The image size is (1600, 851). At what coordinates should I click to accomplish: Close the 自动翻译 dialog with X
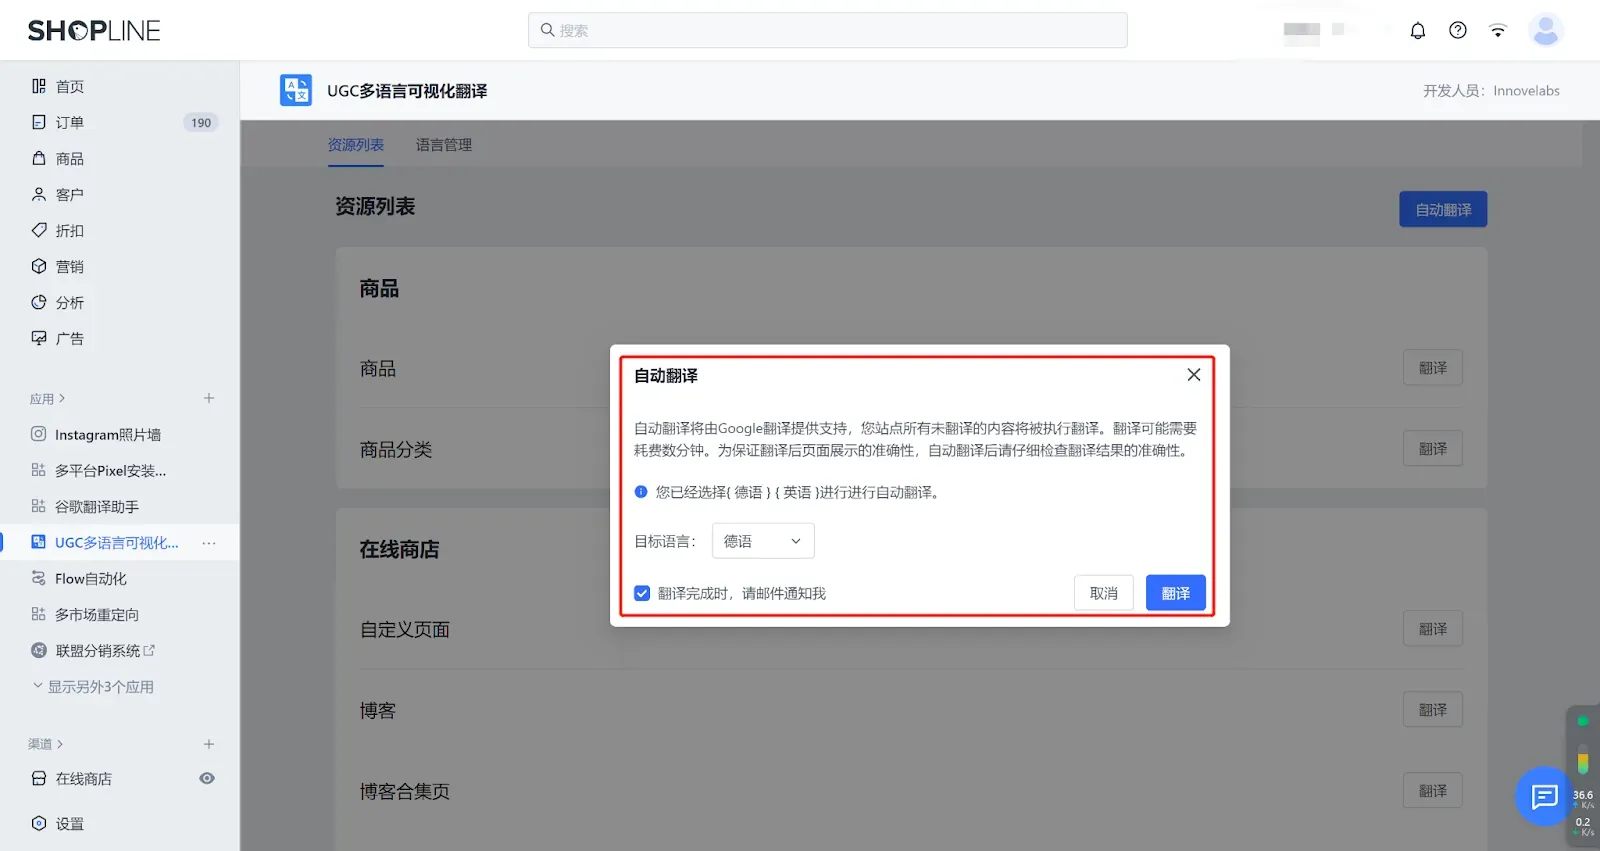pyautogui.click(x=1193, y=375)
